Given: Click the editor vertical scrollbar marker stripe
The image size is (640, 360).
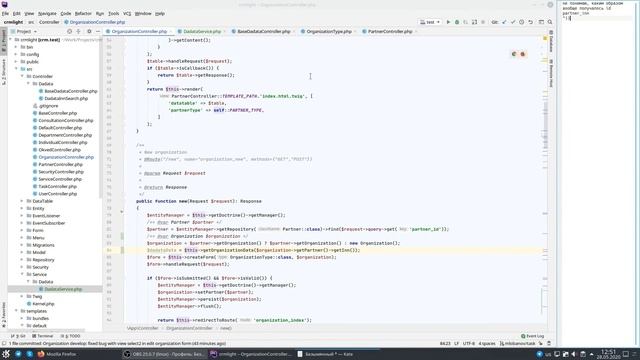Looking at the screenshot, I should tap(545, 180).
